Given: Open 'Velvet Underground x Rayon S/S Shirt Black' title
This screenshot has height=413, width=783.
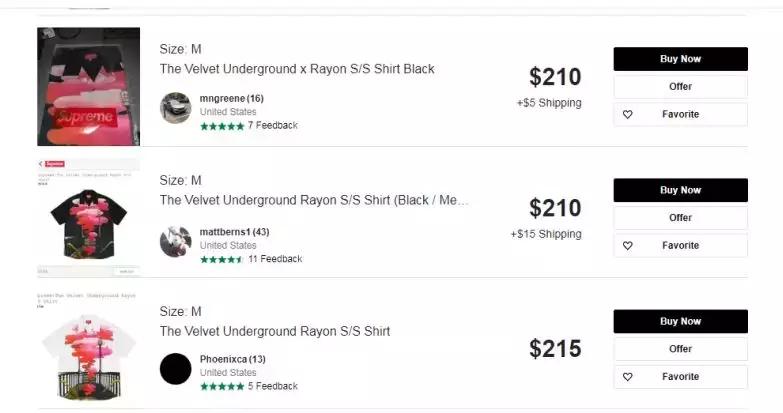Looking at the screenshot, I should (x=297, y=69).
